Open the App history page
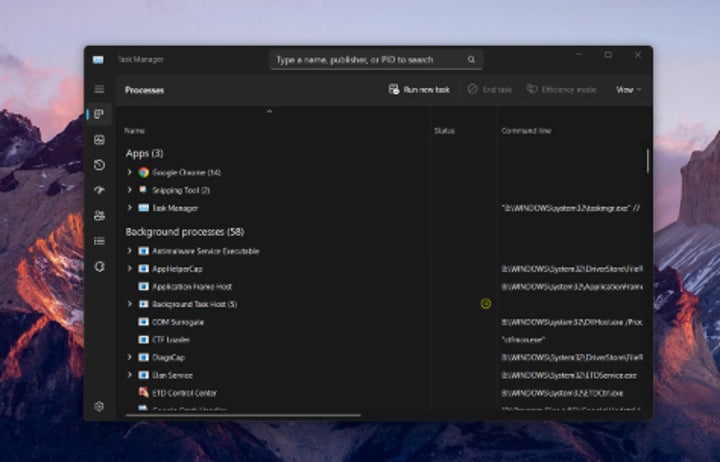Image resolution: width=720 pixels, height=462 pixels. pos(99,165)
